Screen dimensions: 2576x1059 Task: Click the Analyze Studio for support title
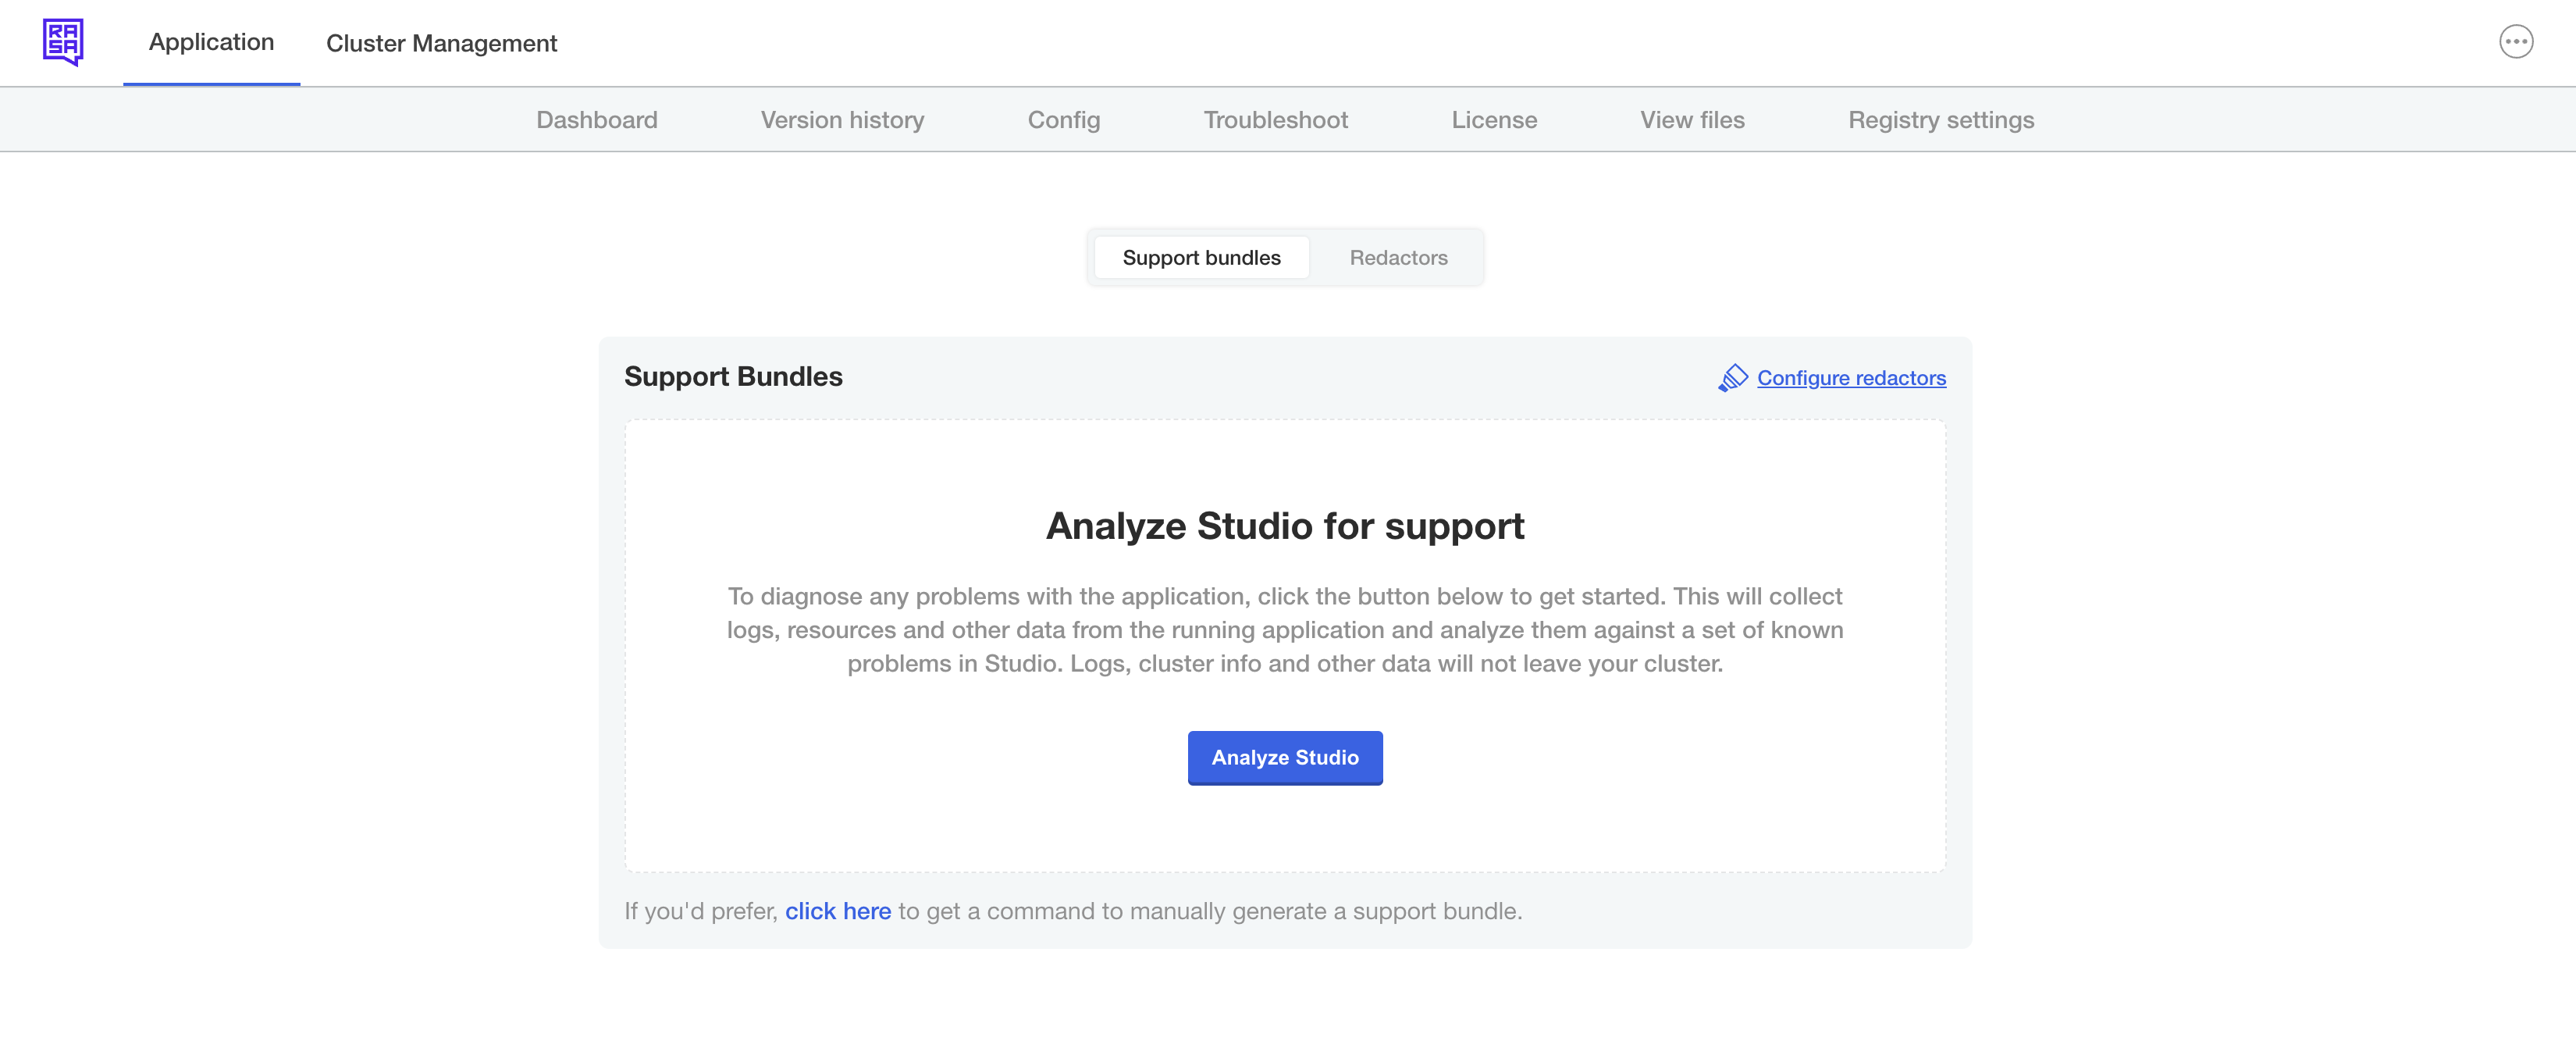(x=1286, y=525)
